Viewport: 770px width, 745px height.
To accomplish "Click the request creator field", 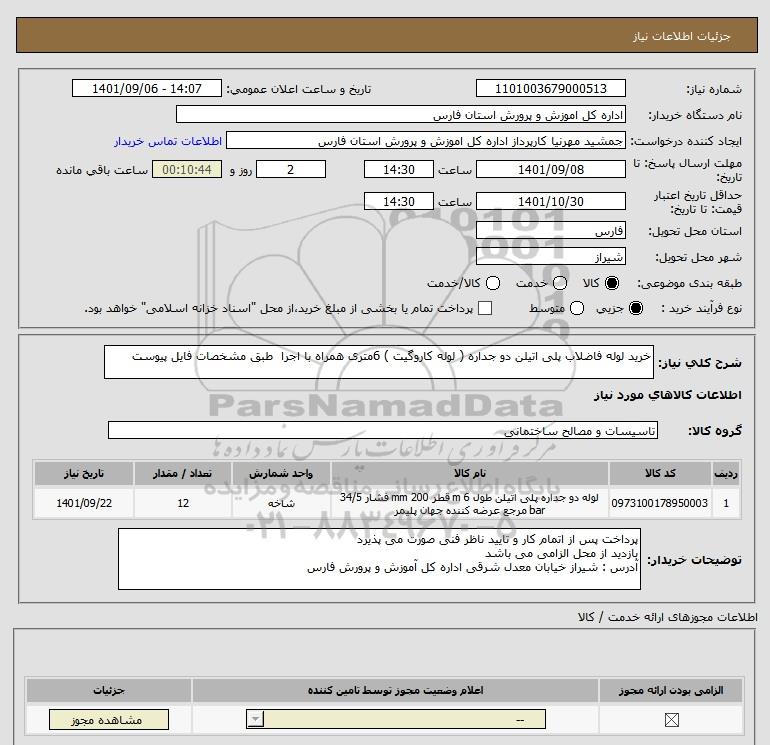I will point(426,141).
